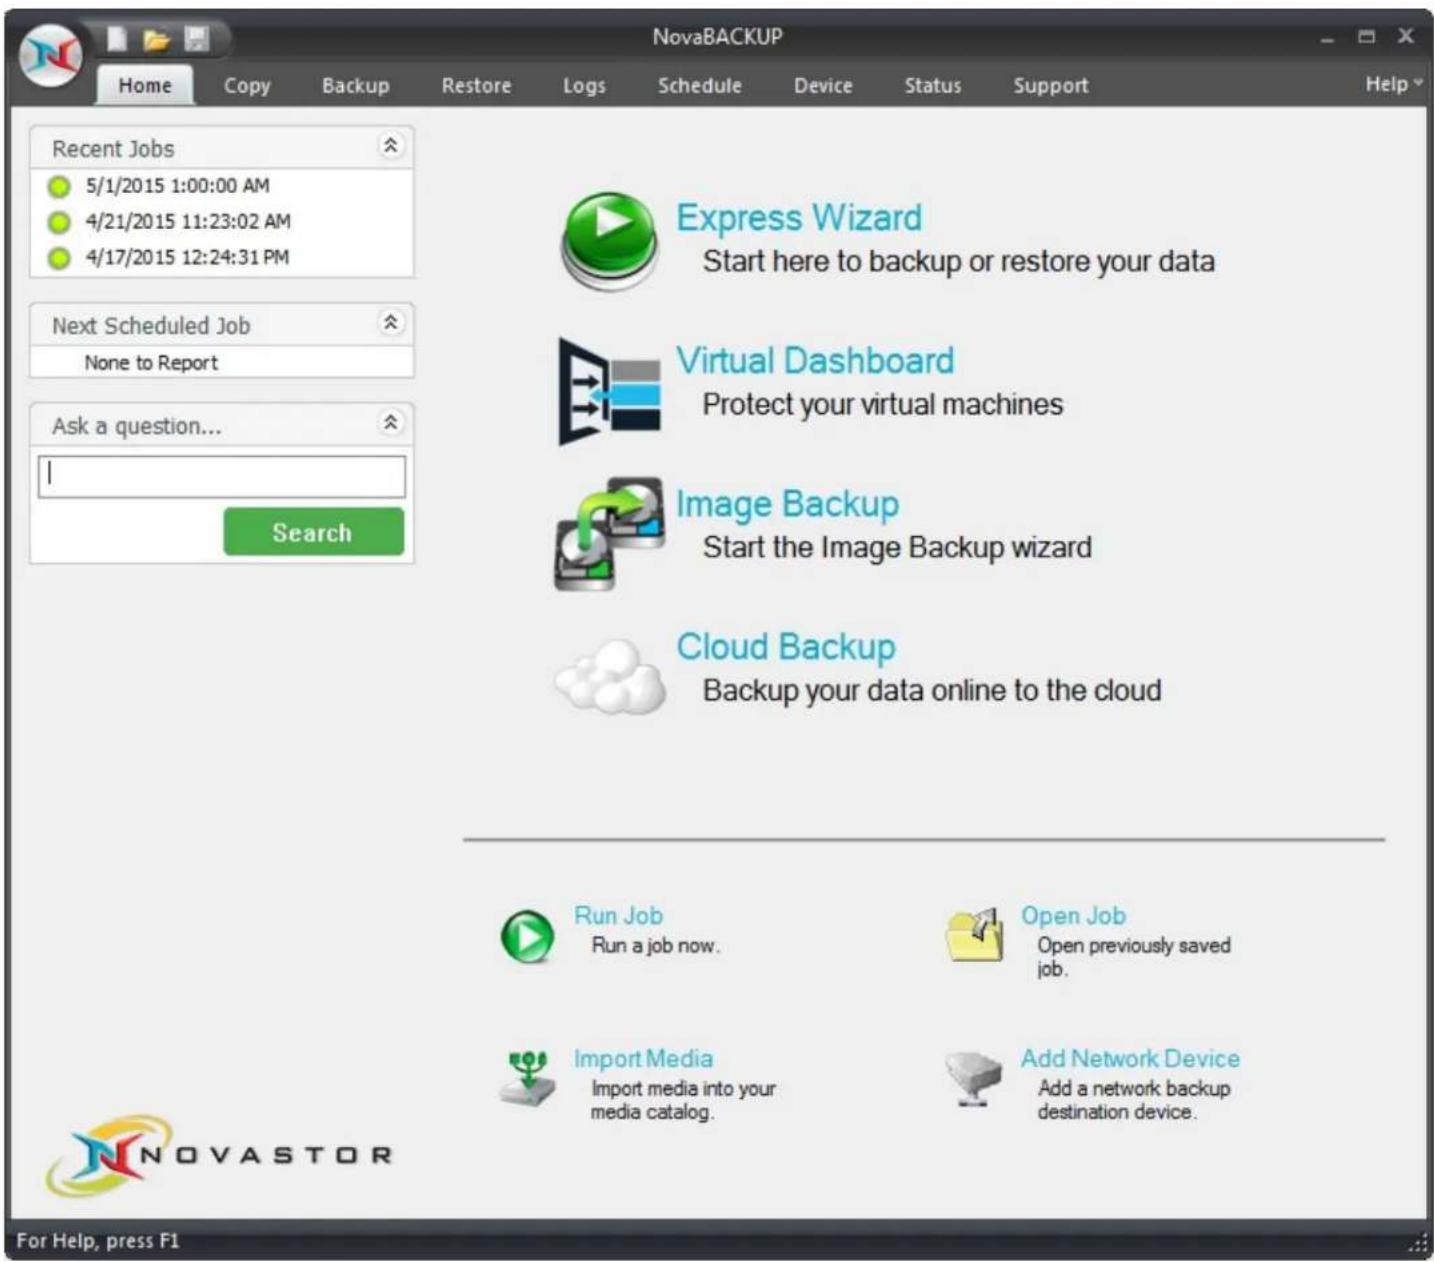Open the Cloud Backup link
Image resolution: width=1434 pixels, height=1262 pixels.
(786, 647)
